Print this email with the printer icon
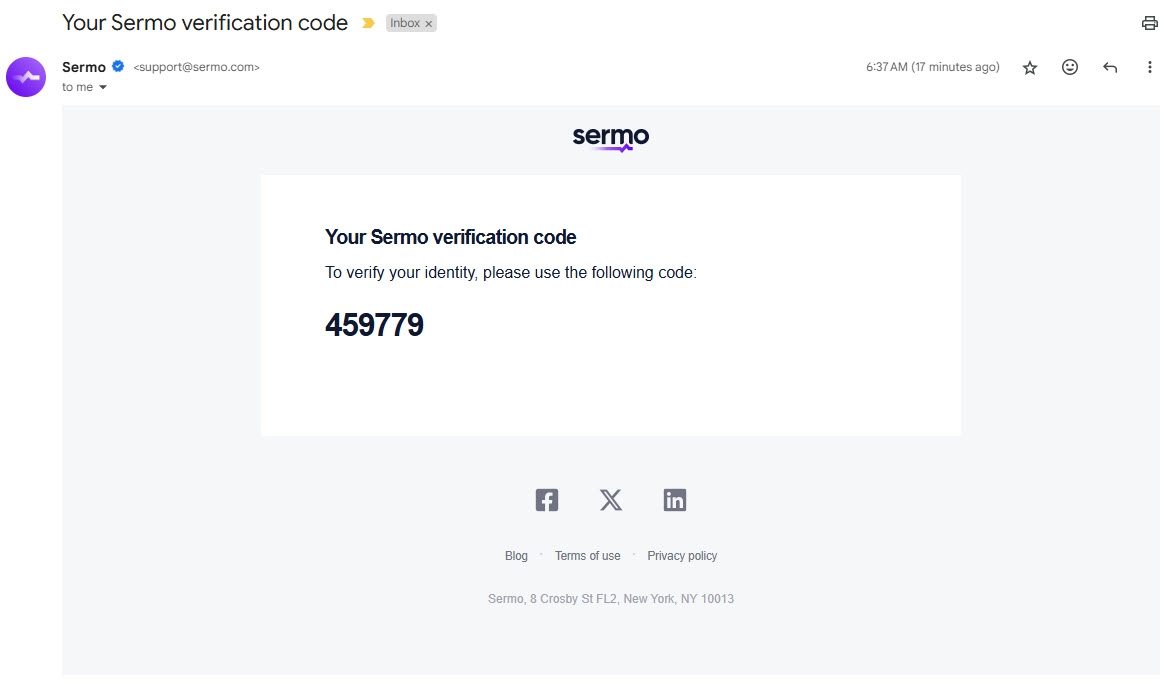The height and width of the screenshot is (687, 1168). pyautogui.click(x=1149, y=23)
